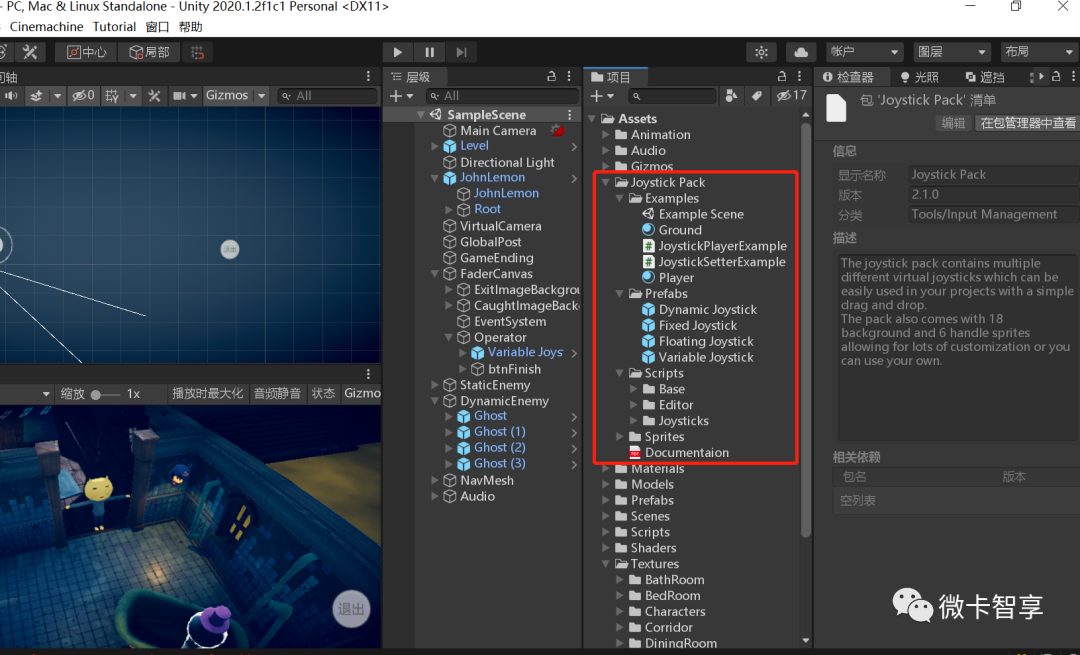This screenshot has height=655, width=1080.
Task: Switch to the 光照 tab
Action: pyautogui.click(x=924, y=76)
